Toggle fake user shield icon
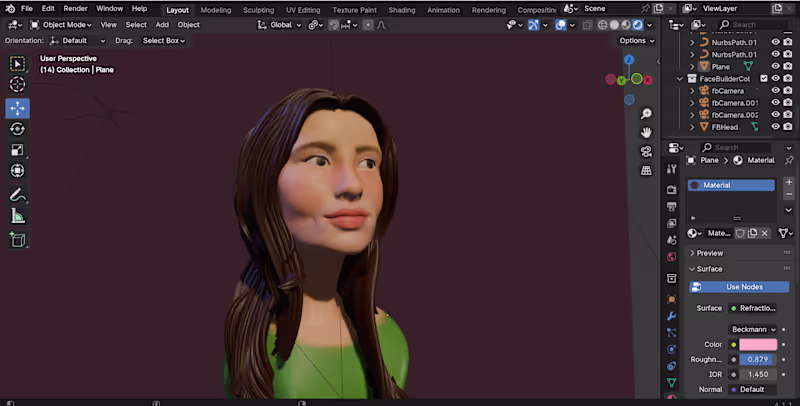 (740, 233)
